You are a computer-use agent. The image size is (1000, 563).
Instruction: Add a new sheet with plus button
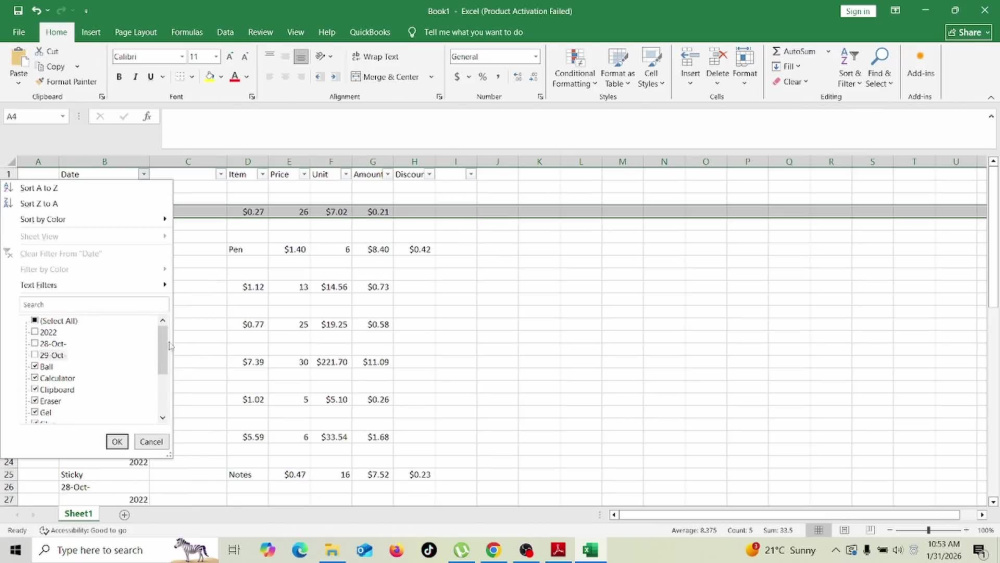coord(124,515)
